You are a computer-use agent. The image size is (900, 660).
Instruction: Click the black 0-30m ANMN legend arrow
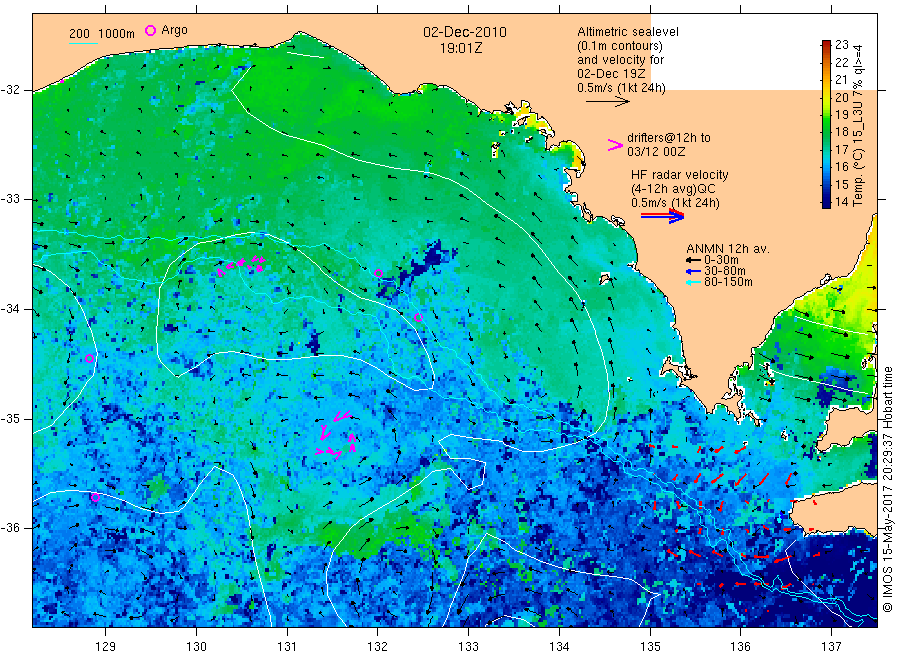(693, 260)
